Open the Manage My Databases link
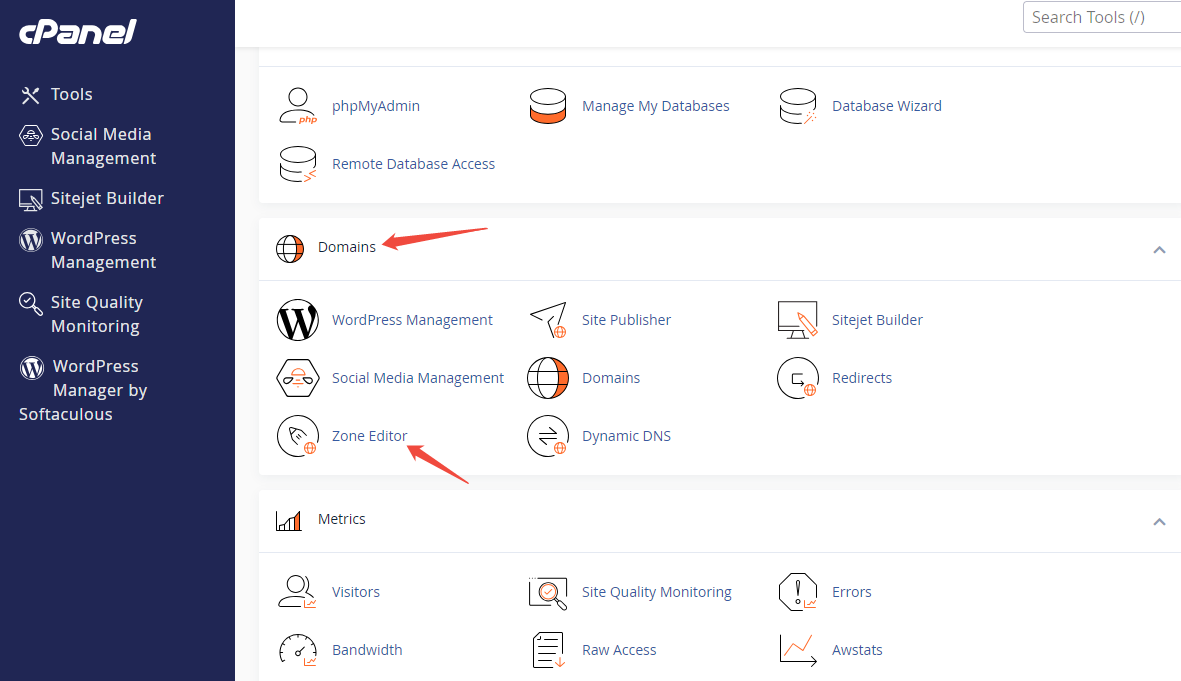Image resolution: width=1181 pixels, height=681 pixels. click(x=655, y=106)
